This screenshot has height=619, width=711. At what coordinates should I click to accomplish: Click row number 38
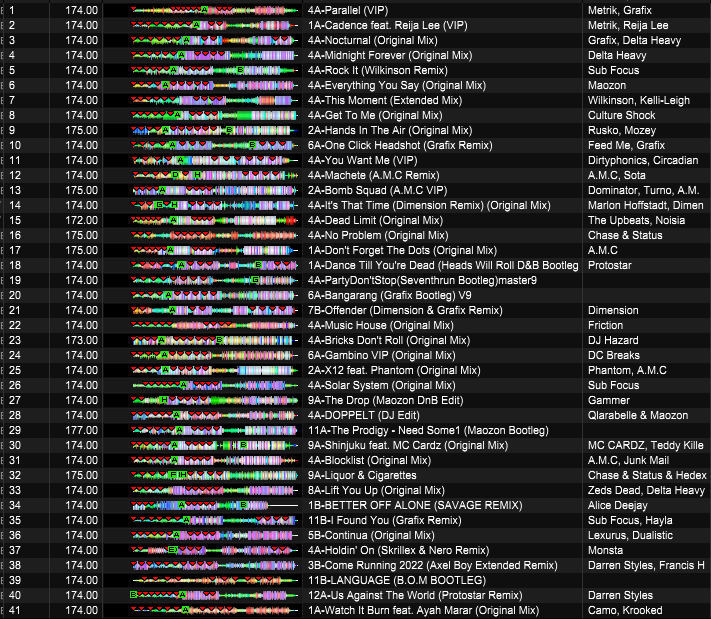point(15,565)
